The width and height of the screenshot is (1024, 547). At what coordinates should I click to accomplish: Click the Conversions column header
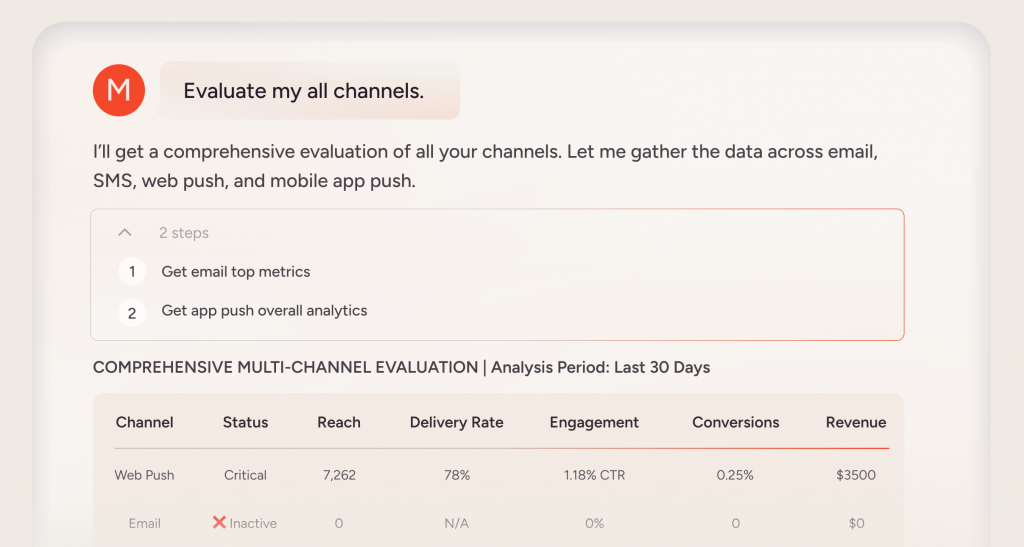pyautogui.click(x=735, y=422)
